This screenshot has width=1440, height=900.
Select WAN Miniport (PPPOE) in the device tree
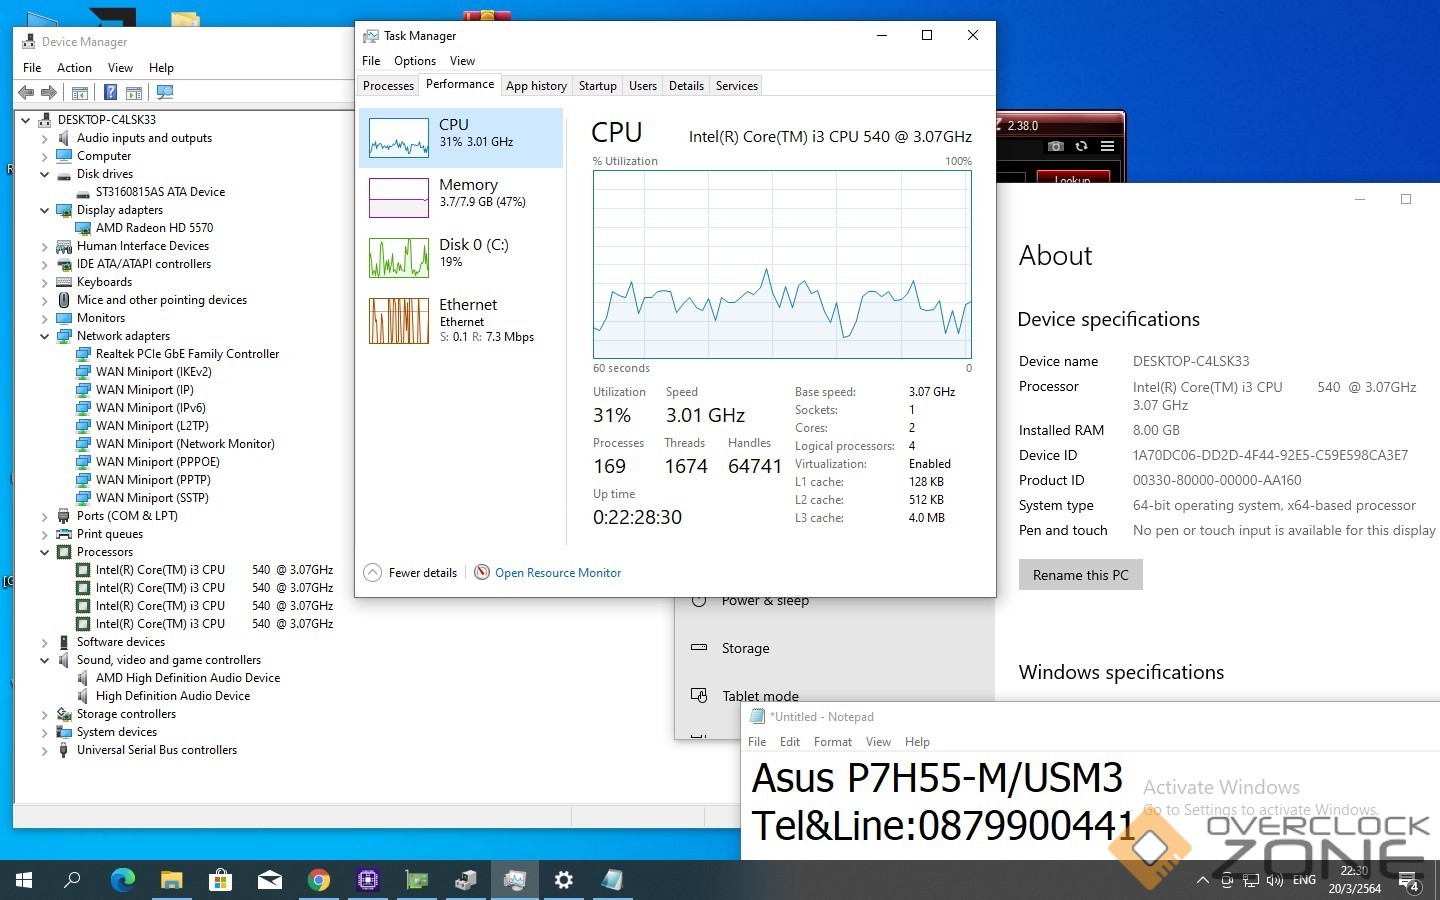pyautogui.click(x=157, y=462)
